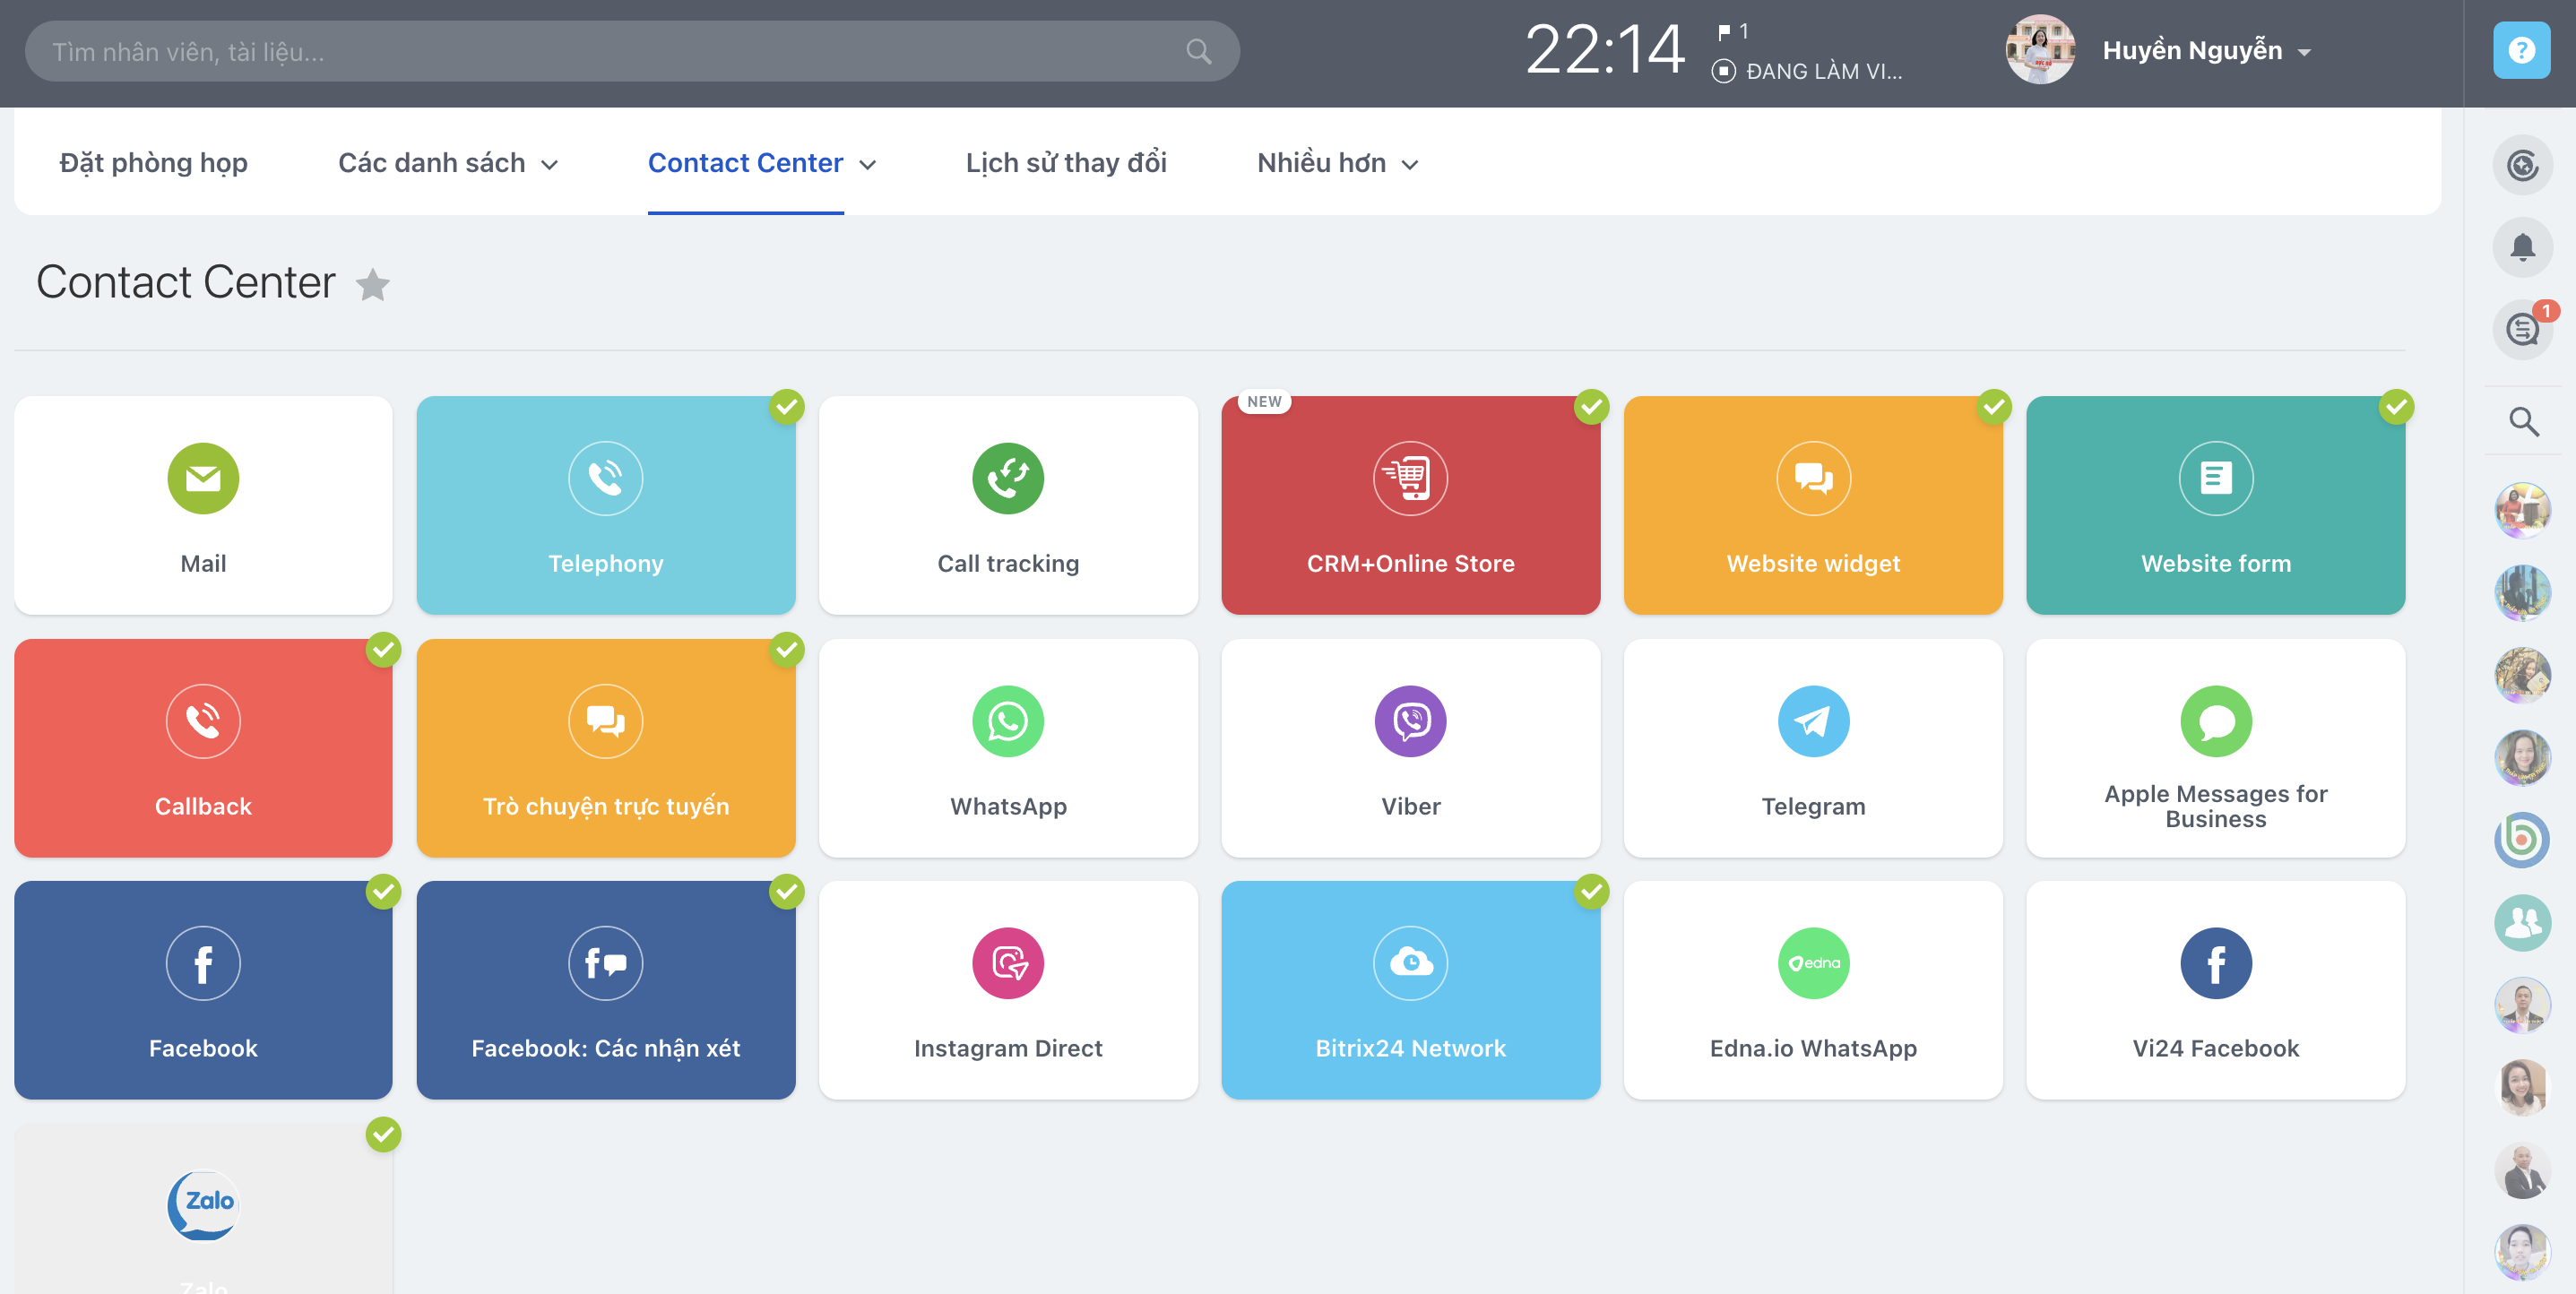
Task: Open the teal group contacts avatar
Action: click(x=2522, y=922)
